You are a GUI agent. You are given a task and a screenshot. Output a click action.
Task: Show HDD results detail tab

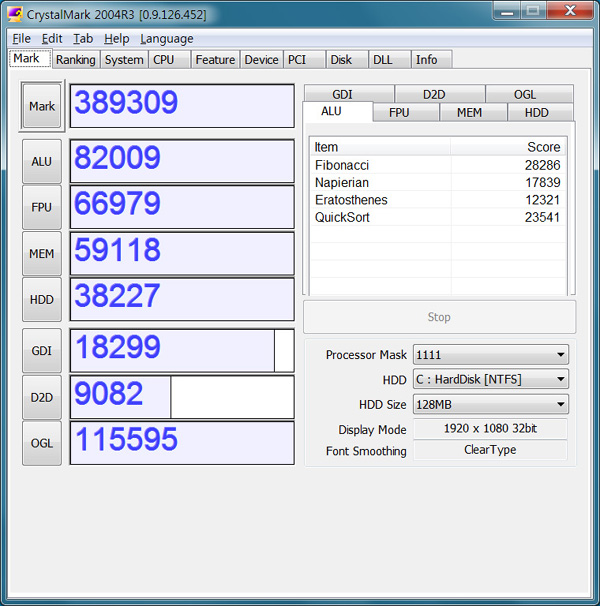tap(540, 112)
